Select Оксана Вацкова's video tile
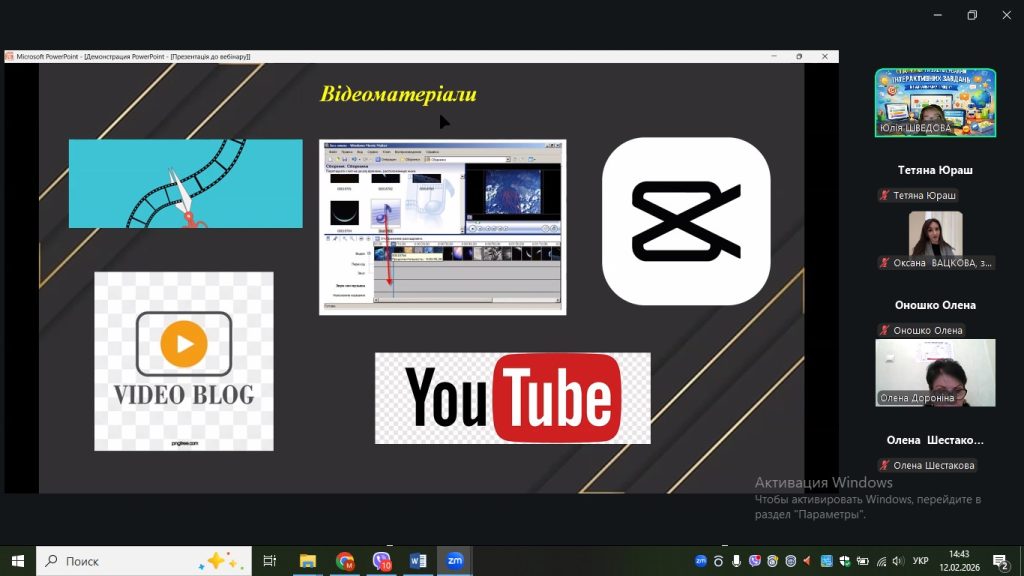Viewport: 1024px width, 576px height. 935,240
